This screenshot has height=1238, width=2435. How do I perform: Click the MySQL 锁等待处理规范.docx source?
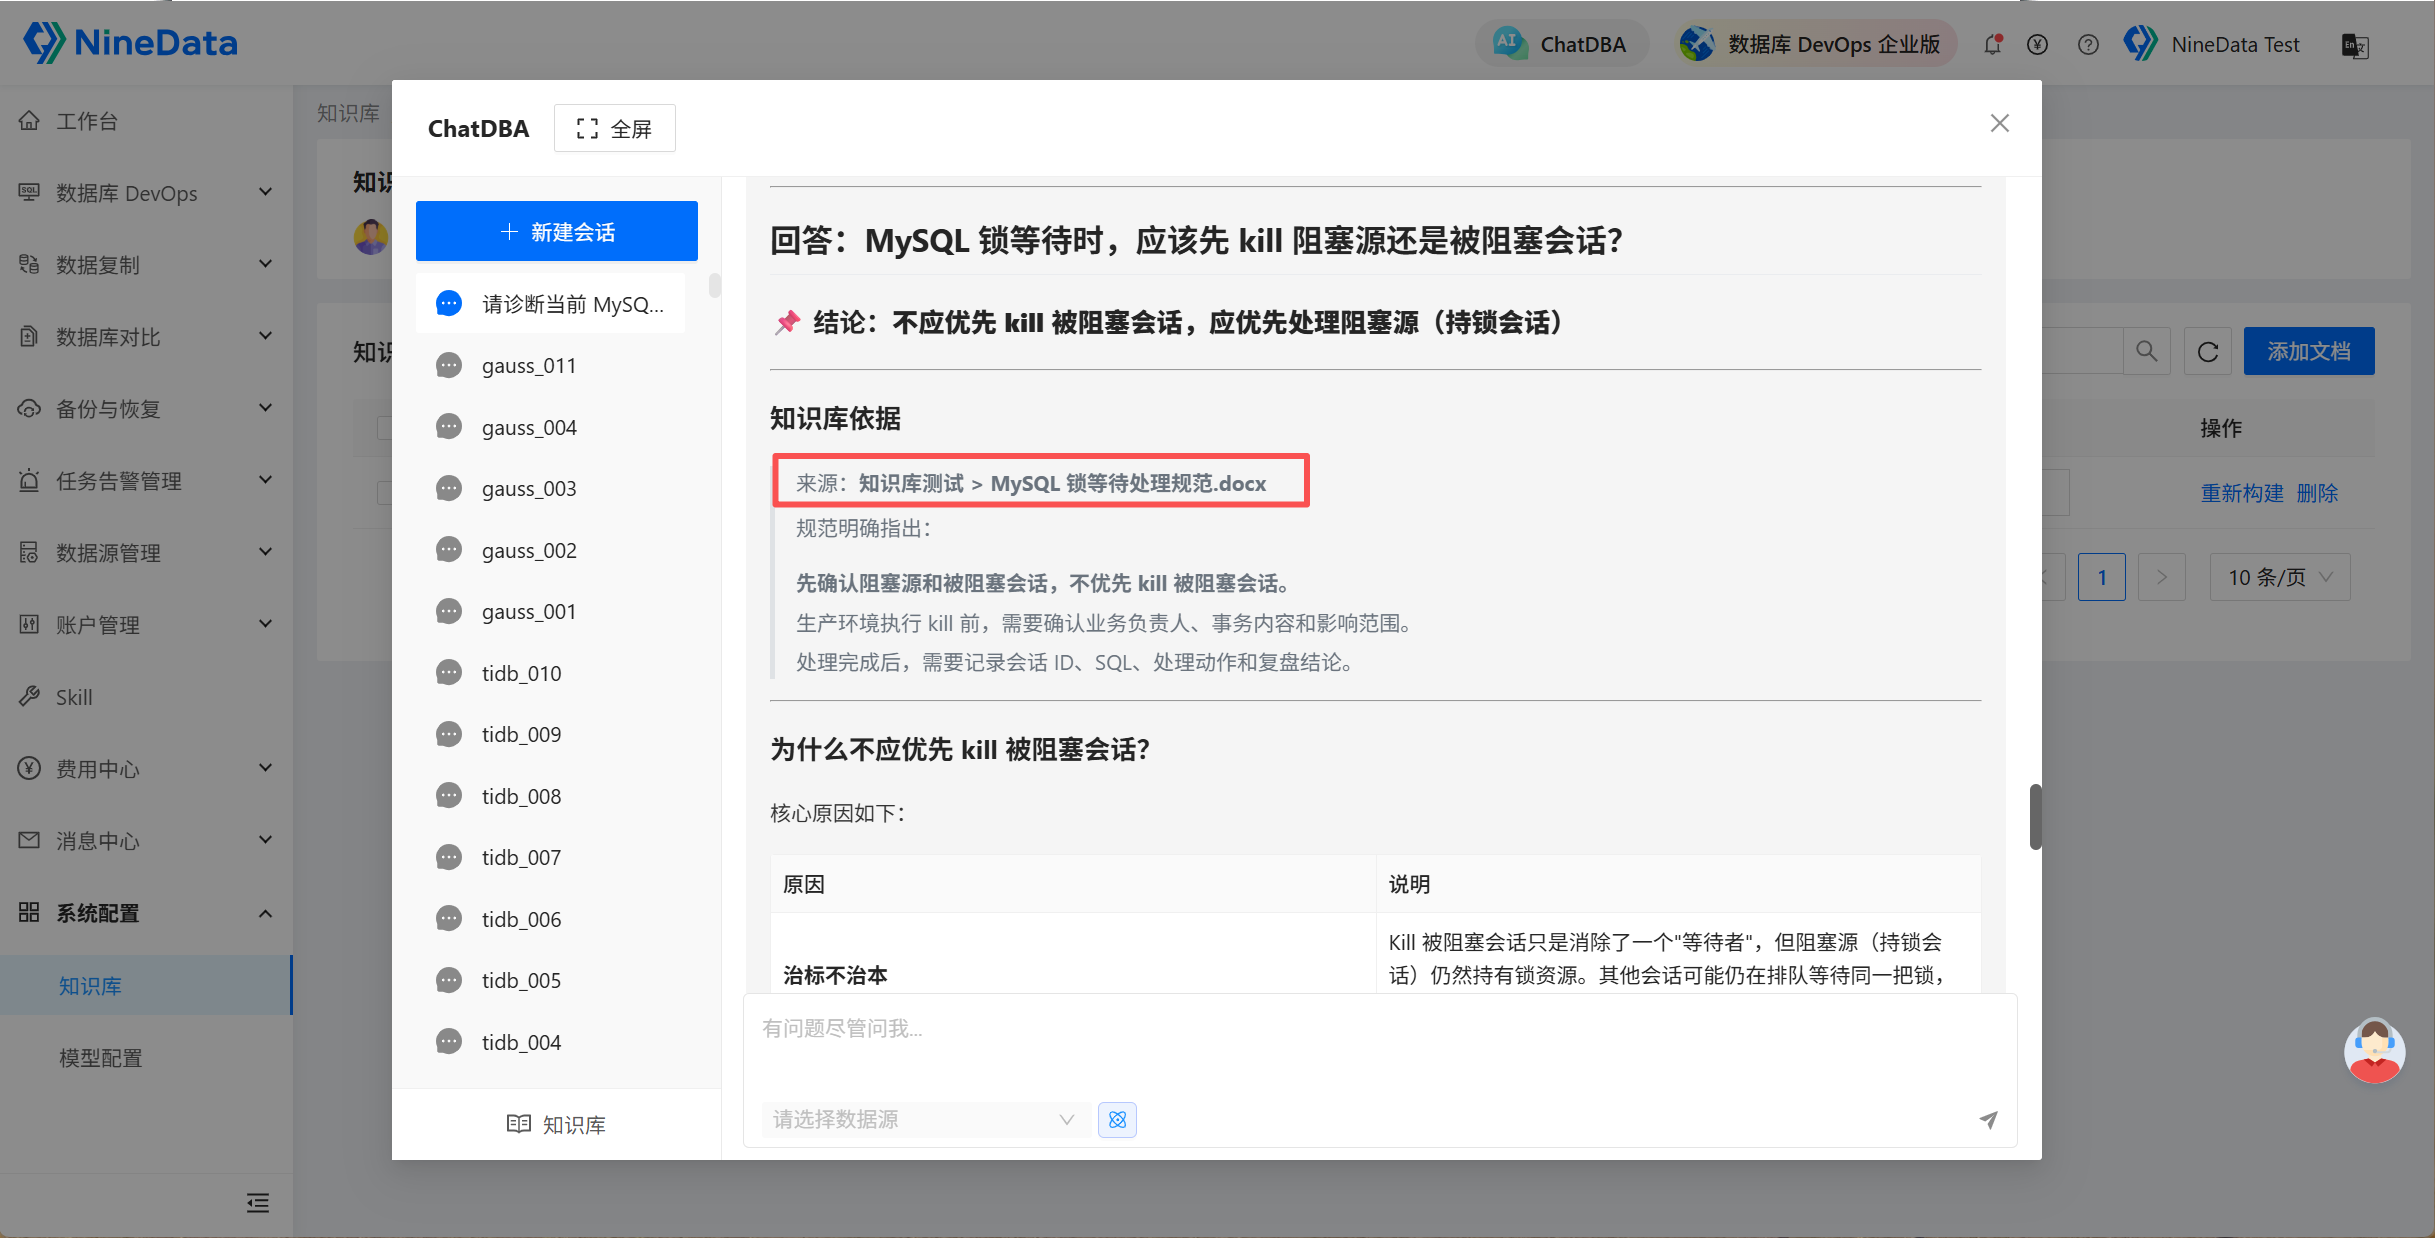tap(1128, 484)
